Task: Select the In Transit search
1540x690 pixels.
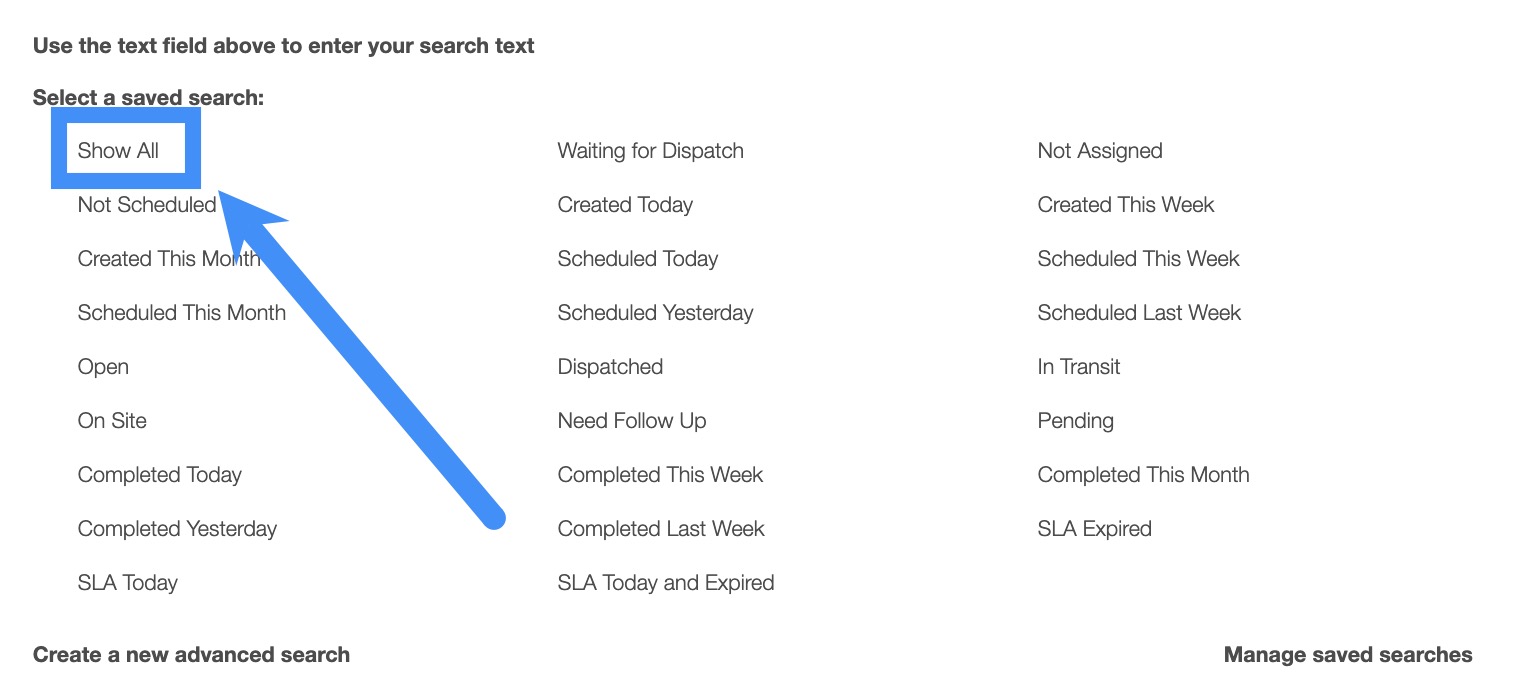Action: [1078, 367]
